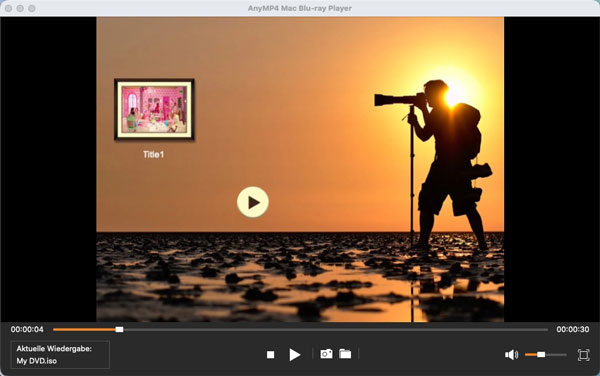This screenshot has width=600, height=376.
Task: Close the AnyMP4 player window
Action: 8,8
